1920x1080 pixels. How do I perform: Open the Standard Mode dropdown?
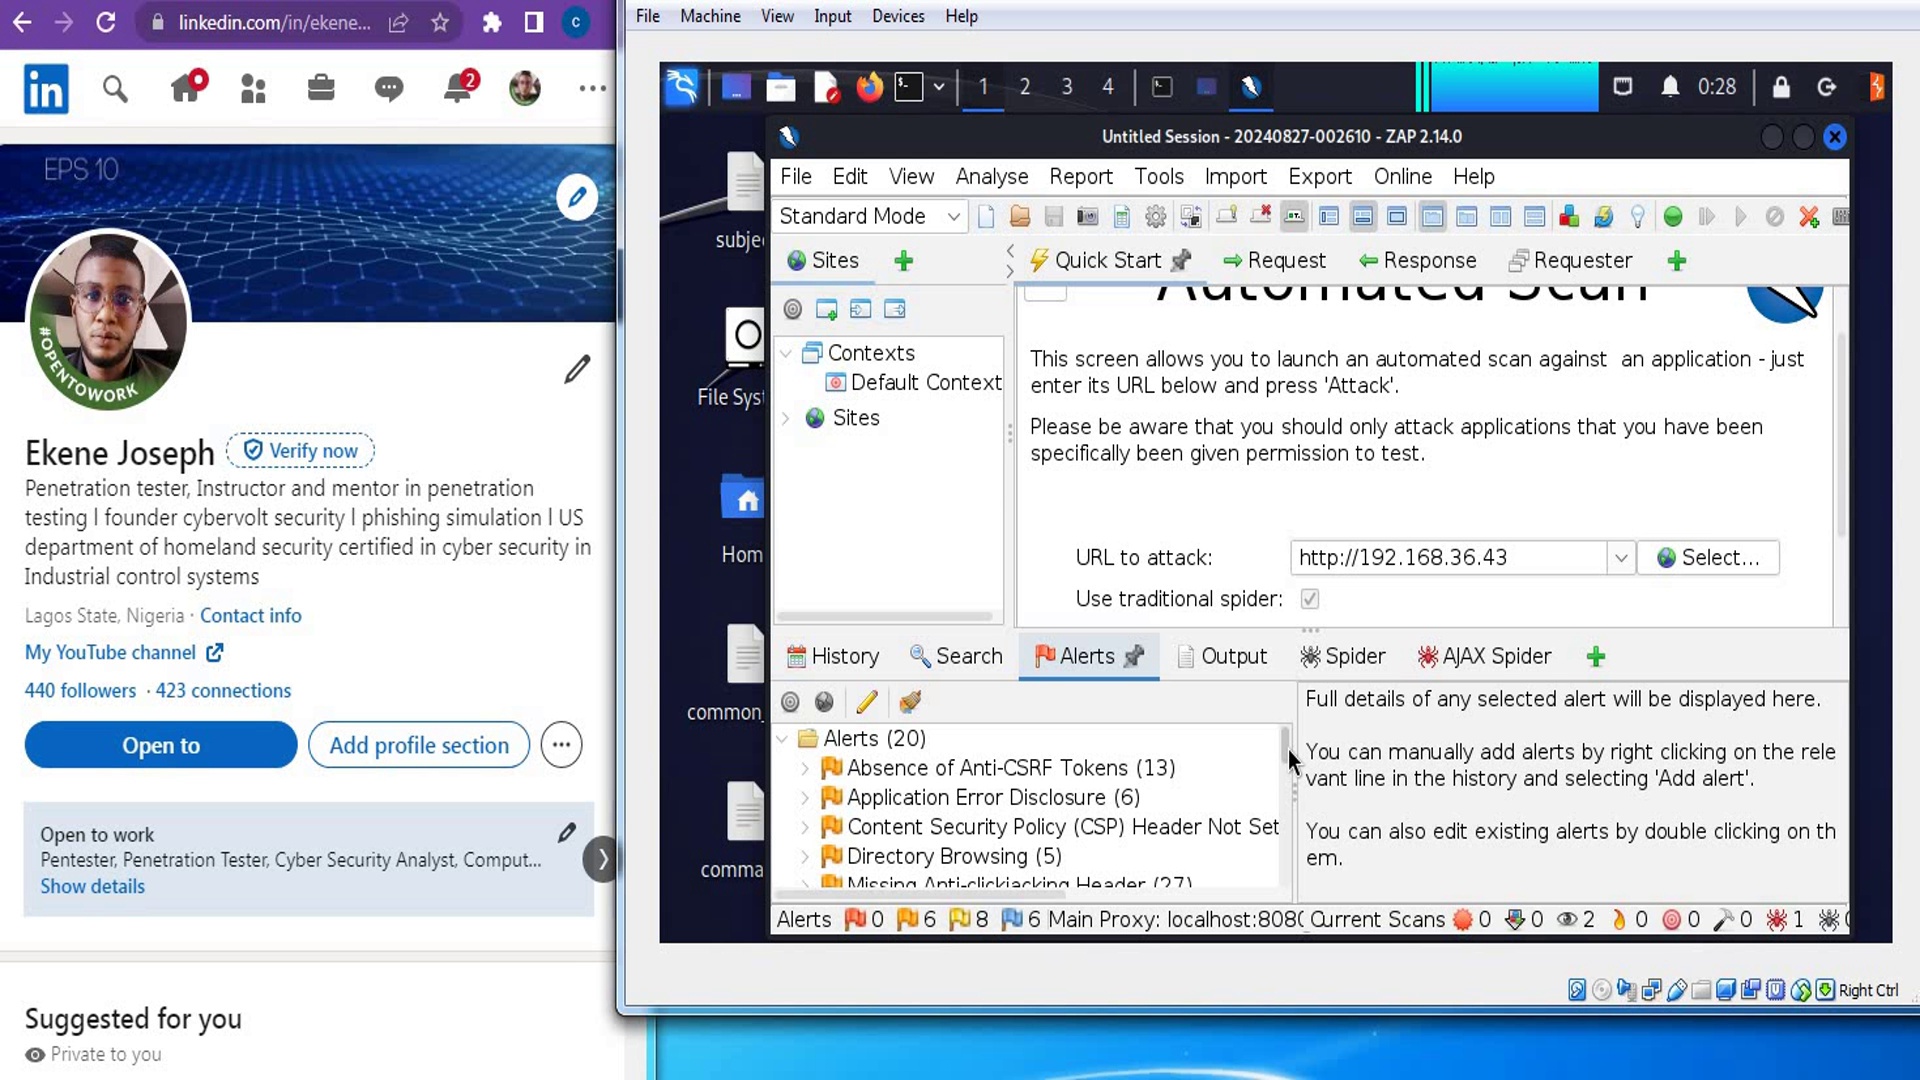click(x=868, y=217)
